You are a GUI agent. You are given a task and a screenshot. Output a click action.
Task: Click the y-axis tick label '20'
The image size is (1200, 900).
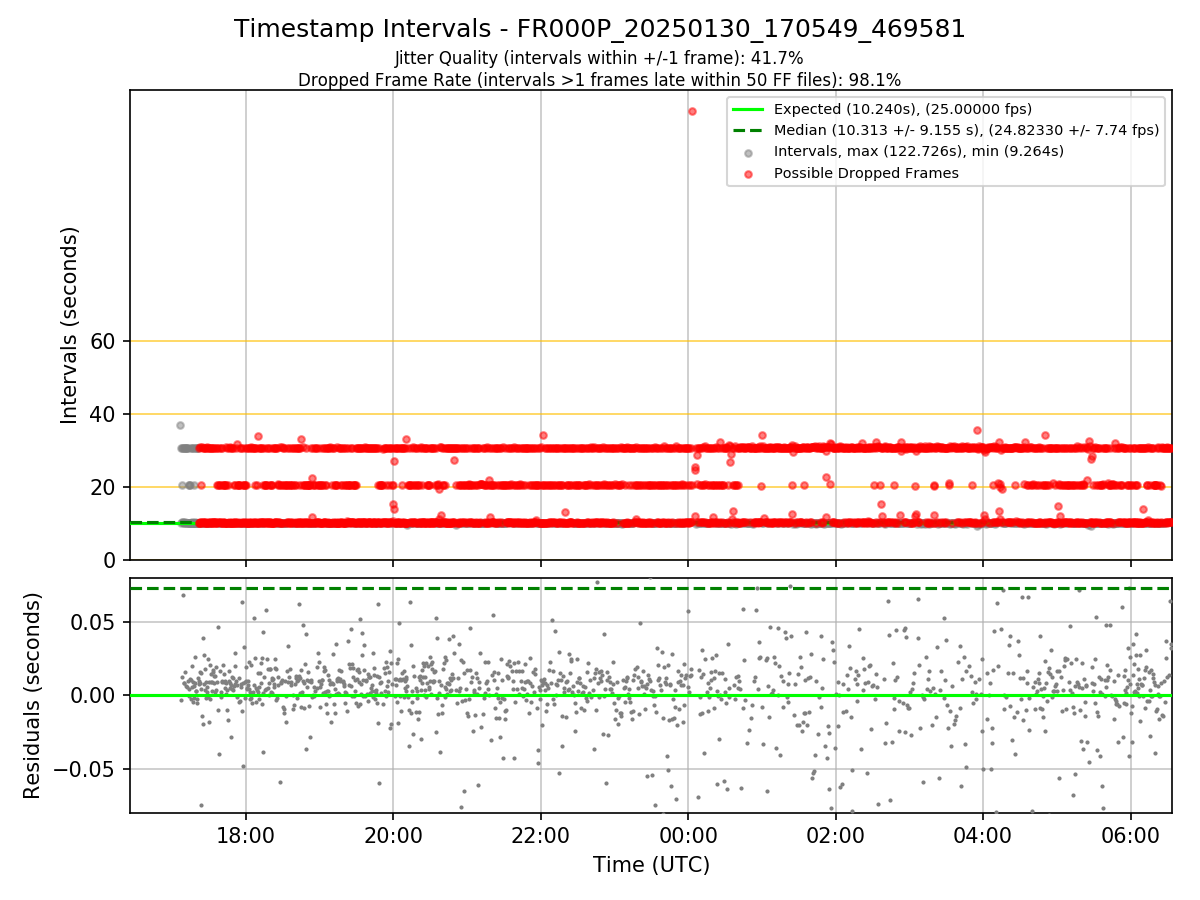pos(103,487)
